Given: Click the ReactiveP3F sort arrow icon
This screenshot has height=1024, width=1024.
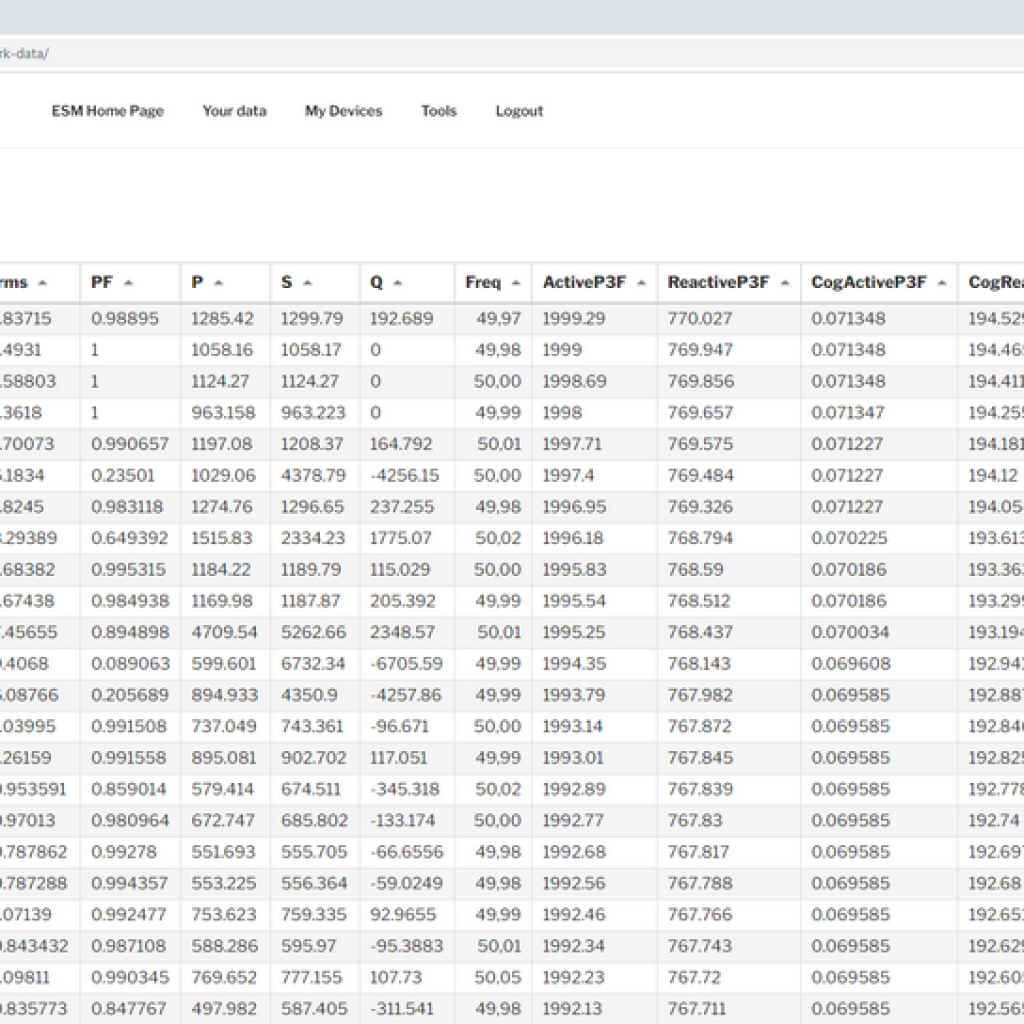Looking at the screenshot, I should tap(784, 283).
